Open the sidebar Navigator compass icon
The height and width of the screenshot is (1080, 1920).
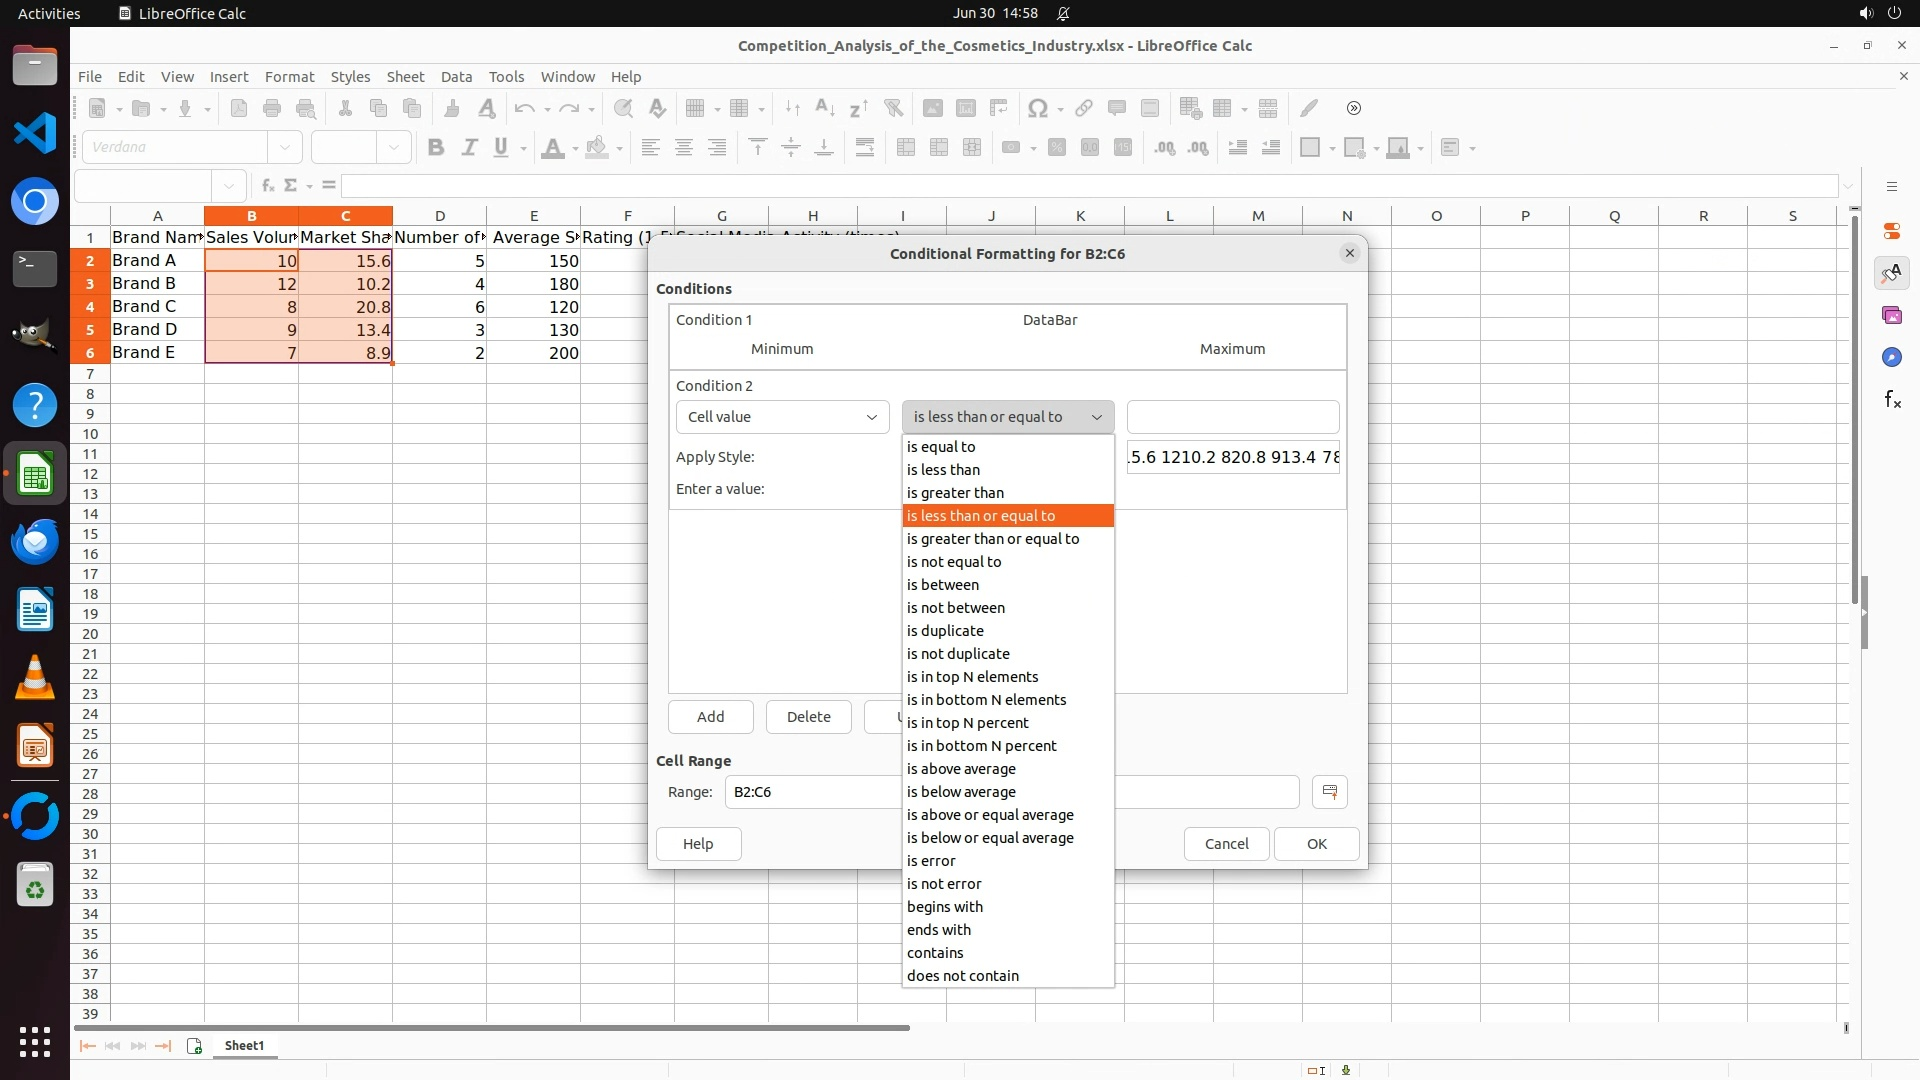(x=1891, y=358)
